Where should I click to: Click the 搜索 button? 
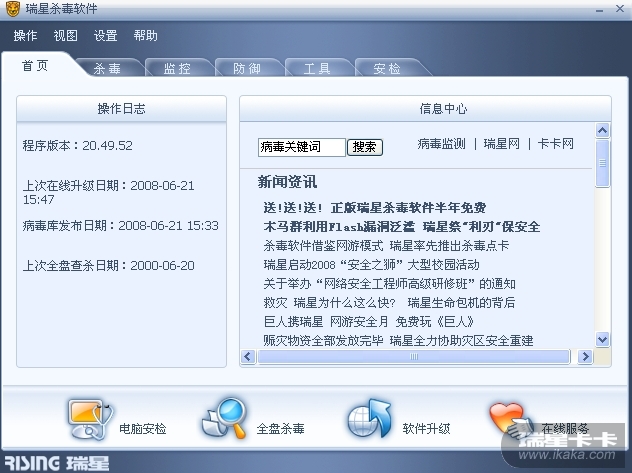[x=365, y=147]
